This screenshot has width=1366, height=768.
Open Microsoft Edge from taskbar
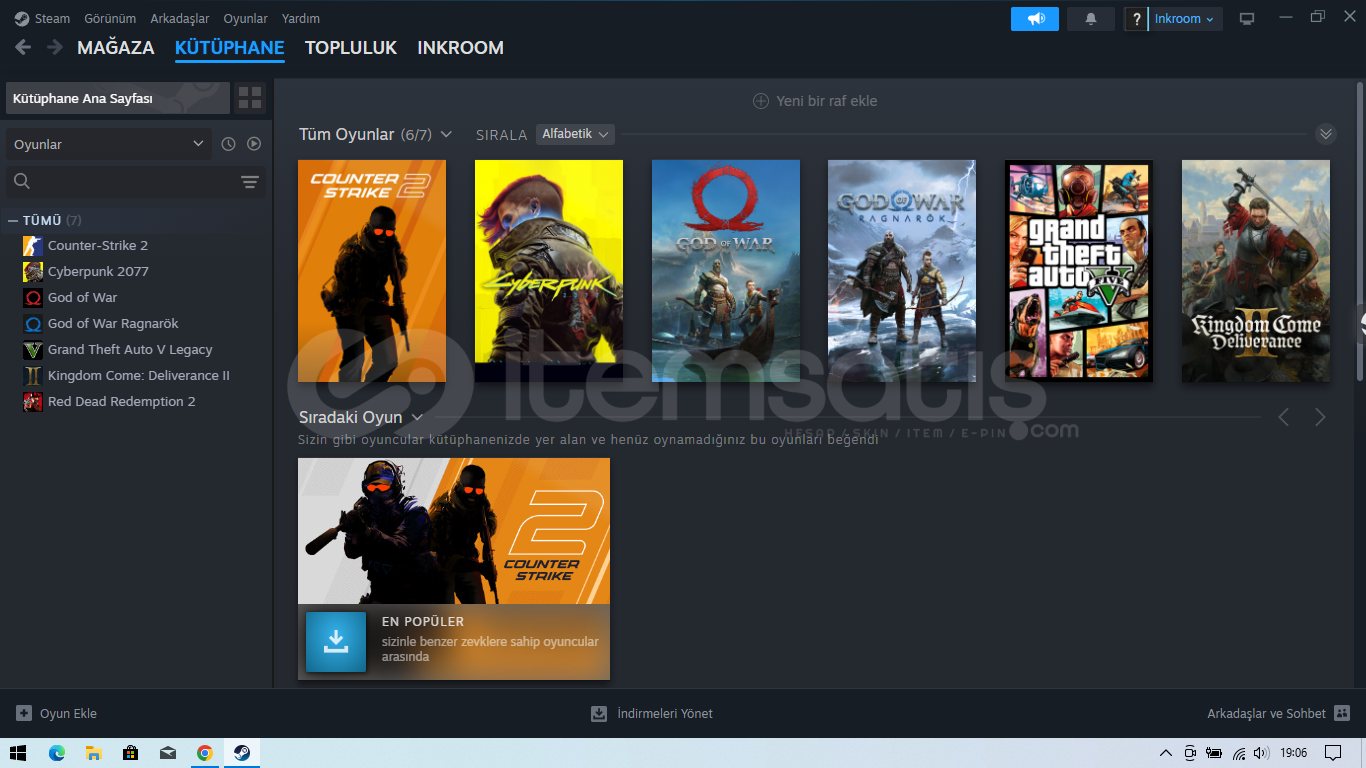(x=57, y=753)
